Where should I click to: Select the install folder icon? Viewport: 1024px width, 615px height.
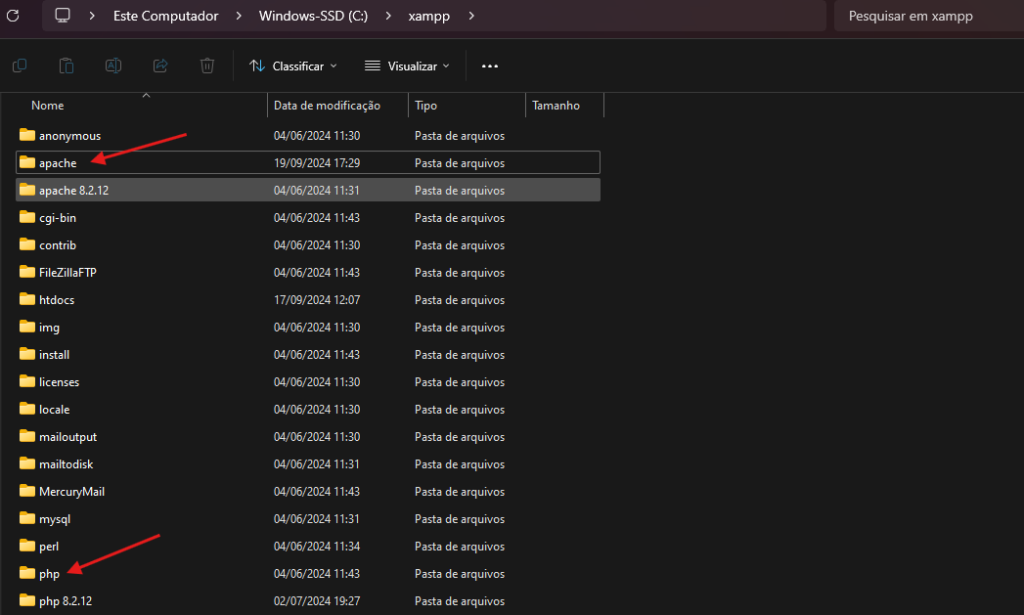[x=27, y=354]
